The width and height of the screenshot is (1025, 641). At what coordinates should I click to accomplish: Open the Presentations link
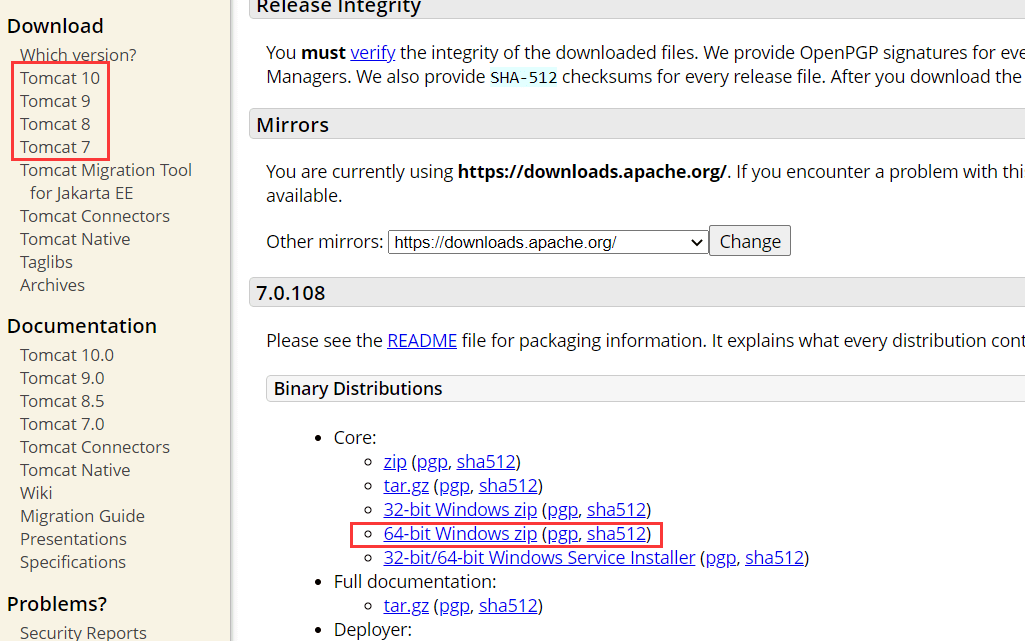tap(73, 539)
